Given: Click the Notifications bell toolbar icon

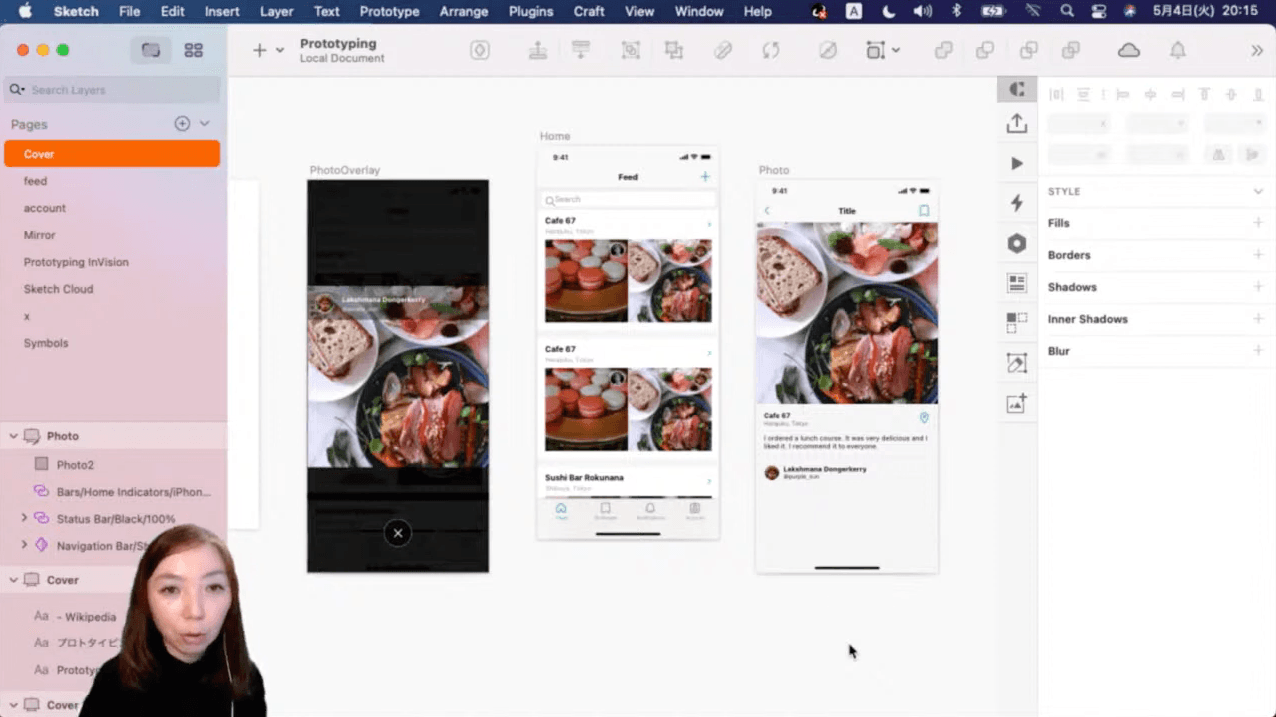Looking at the screenshot, I should point(1178,50).
